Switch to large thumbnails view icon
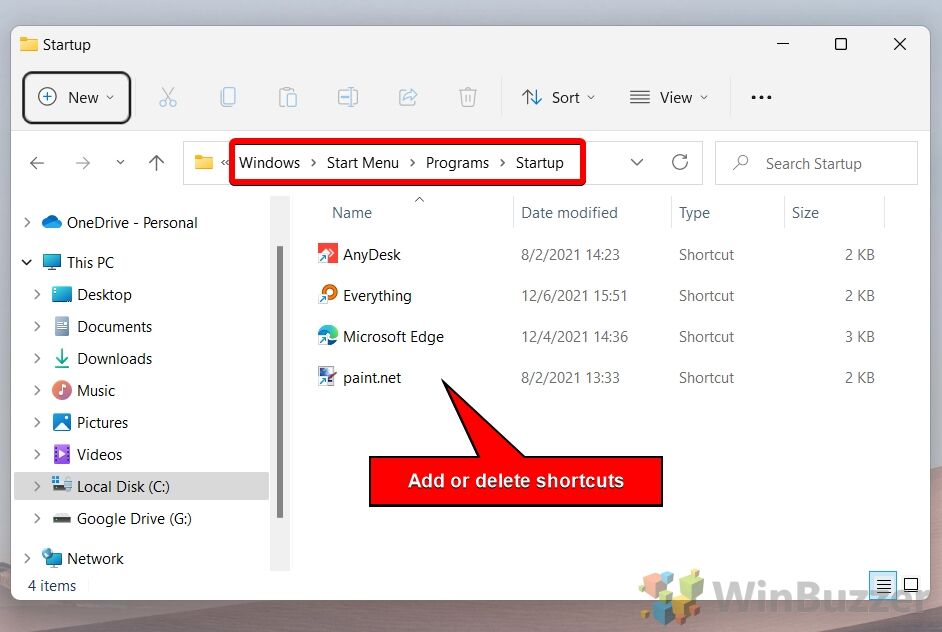 coord(911,585)
